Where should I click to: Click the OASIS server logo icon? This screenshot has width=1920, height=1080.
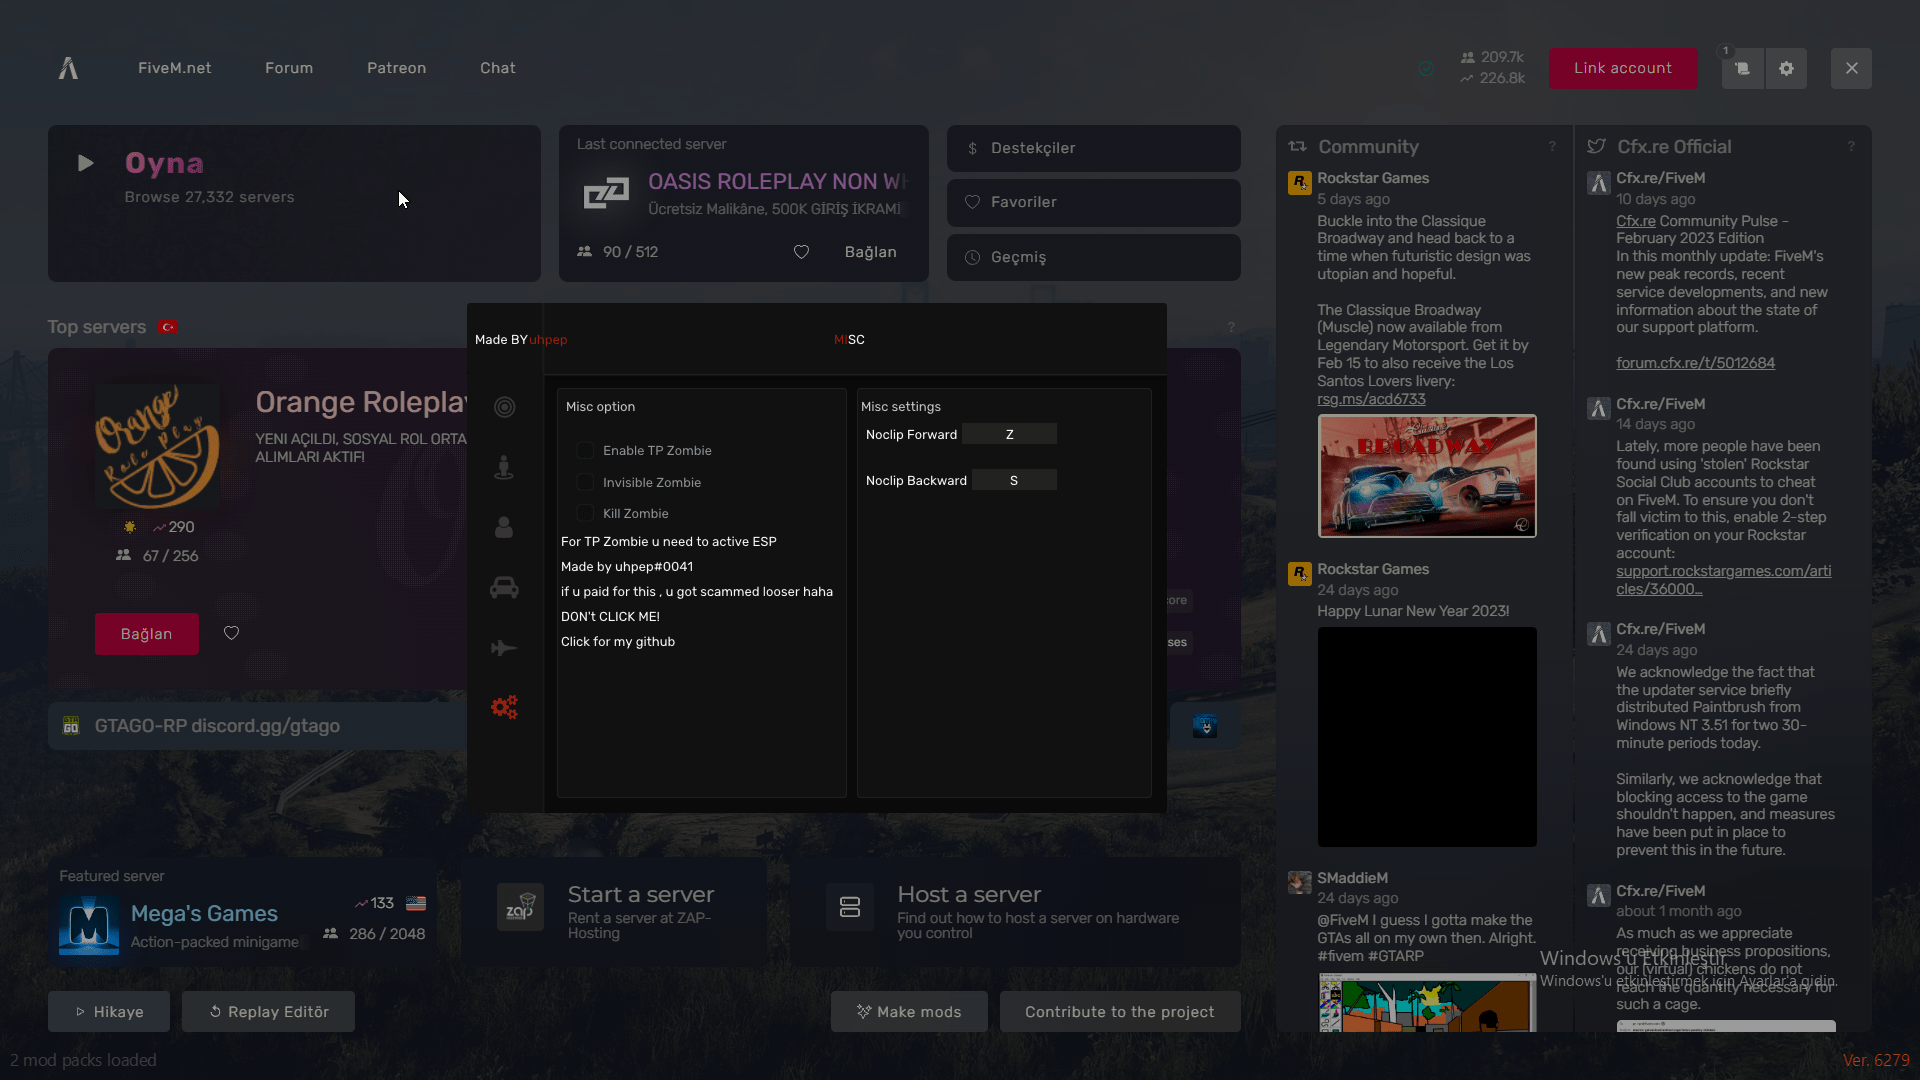coord(606,193)
